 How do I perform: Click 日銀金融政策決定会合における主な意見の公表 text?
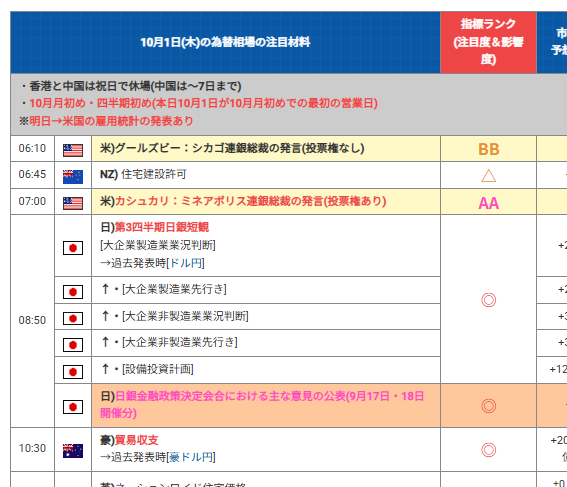coord(262,405)
